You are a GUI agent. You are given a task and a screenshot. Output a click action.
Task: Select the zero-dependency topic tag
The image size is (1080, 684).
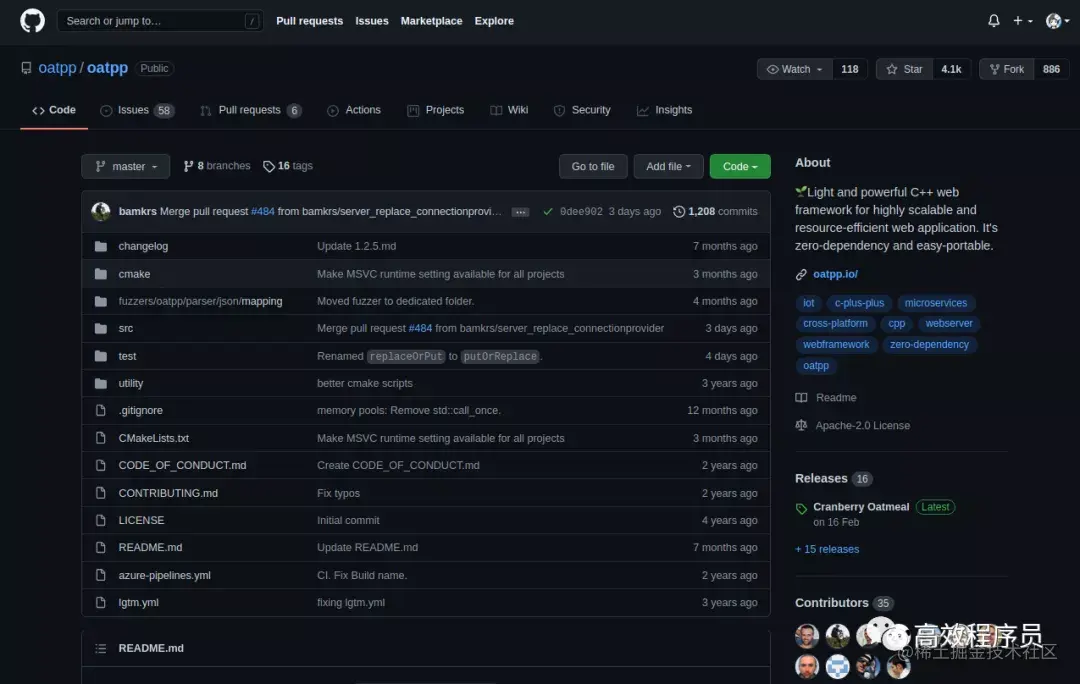coord(929,344)
